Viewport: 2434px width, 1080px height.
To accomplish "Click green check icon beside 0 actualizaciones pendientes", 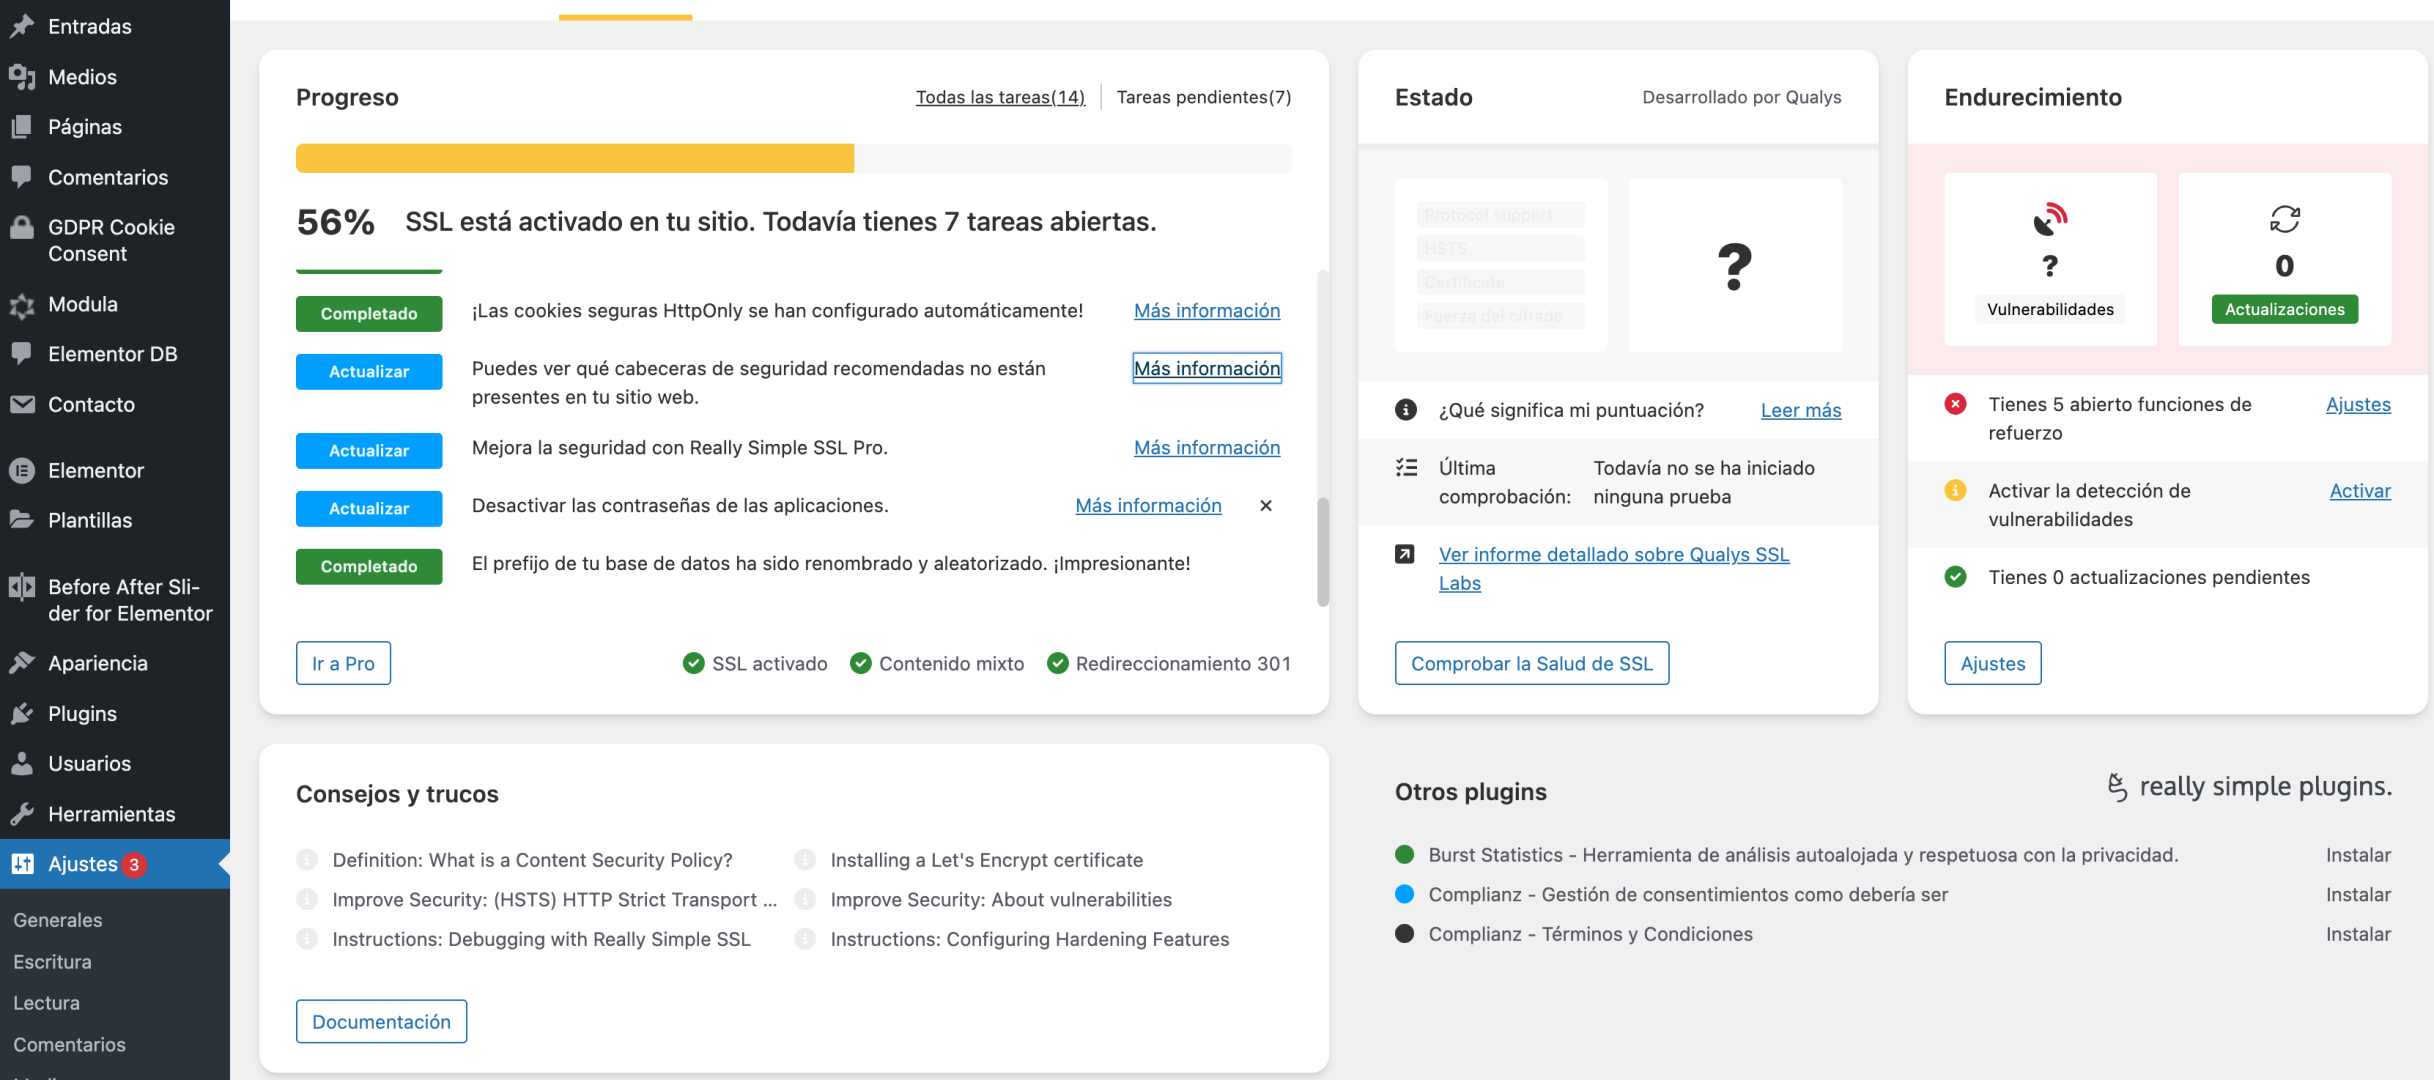I will (1956, 577).
